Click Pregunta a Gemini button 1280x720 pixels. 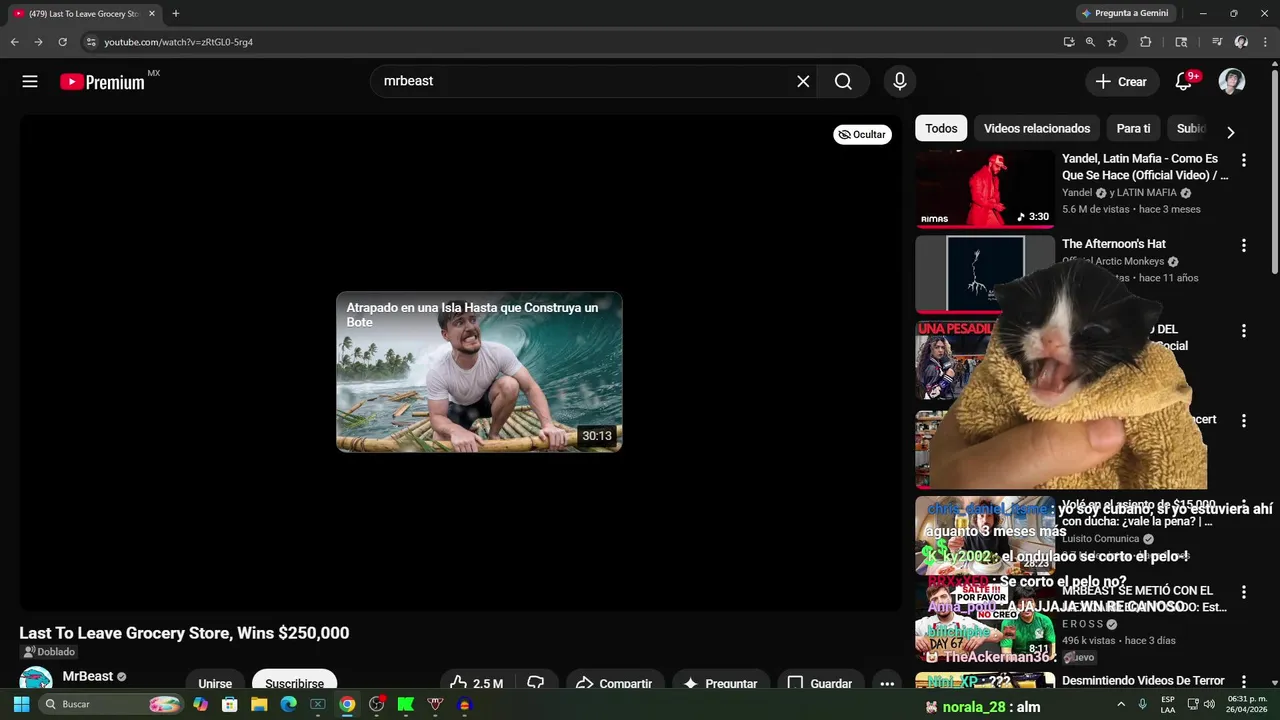pos(1124,13)
